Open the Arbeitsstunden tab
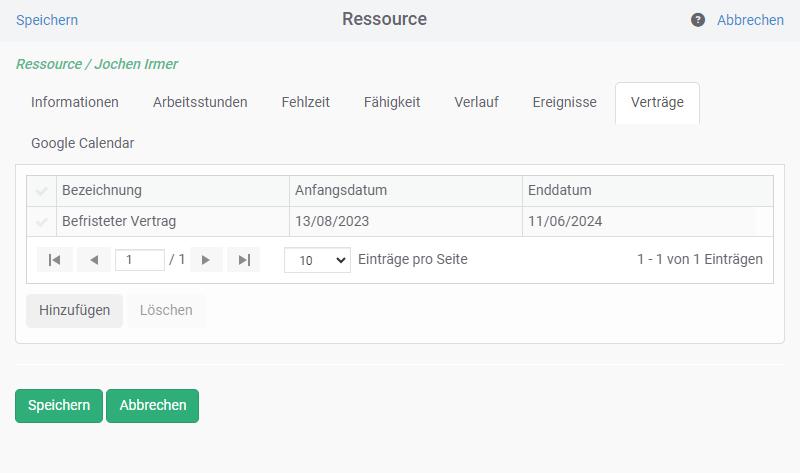The width and height of the screenshot is (800, 473). (200, 102)
